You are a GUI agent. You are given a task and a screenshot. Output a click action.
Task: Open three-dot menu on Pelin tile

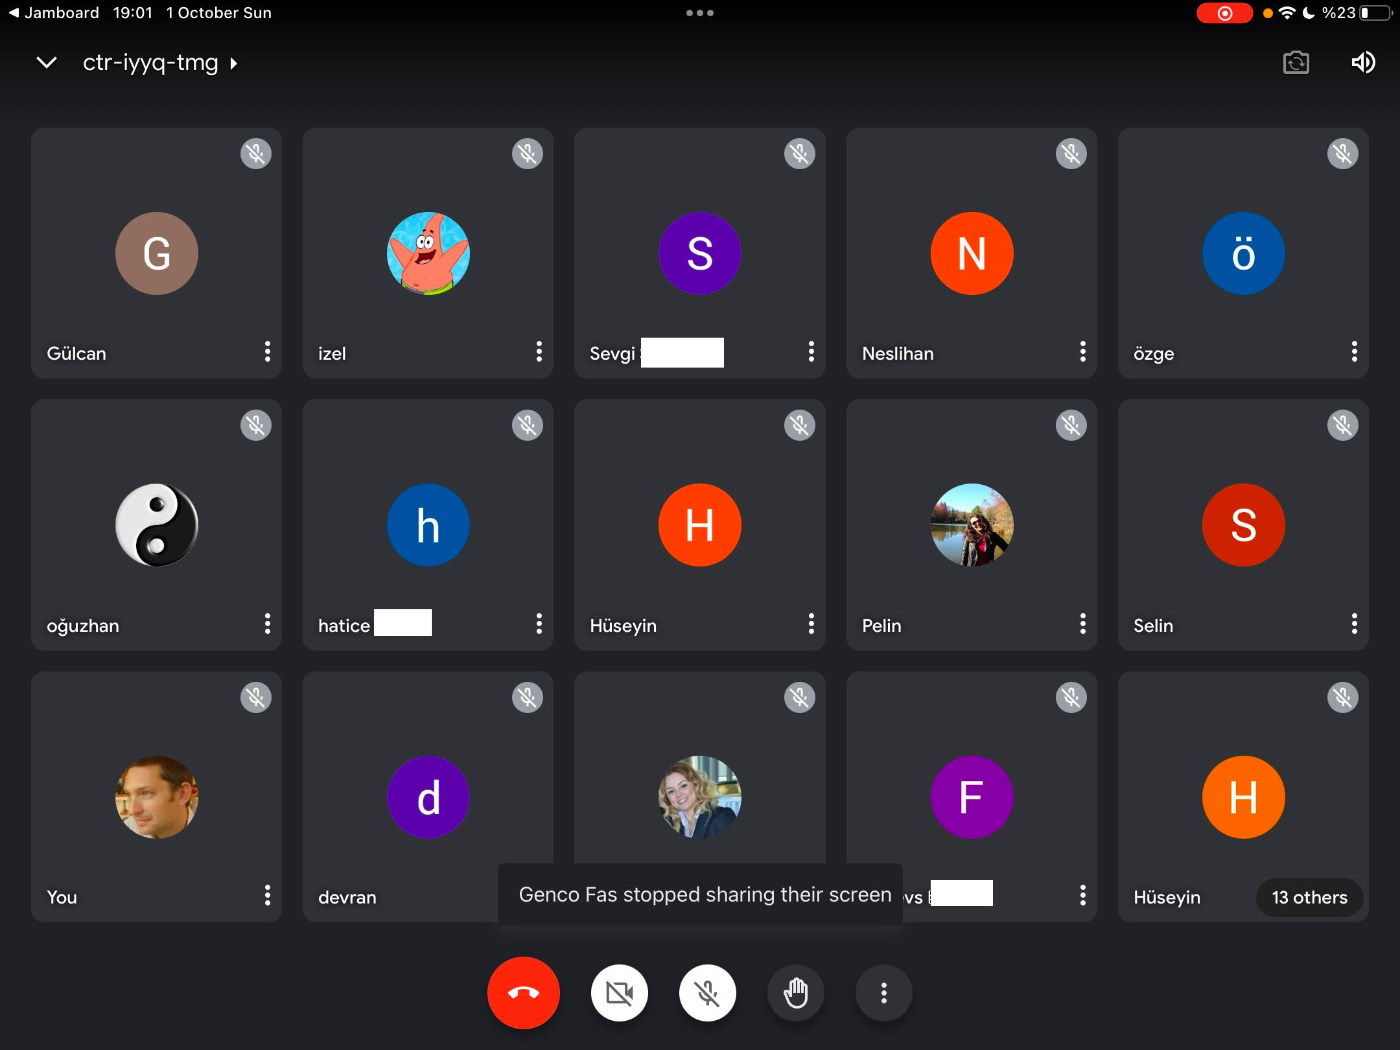click(1082, 624)
